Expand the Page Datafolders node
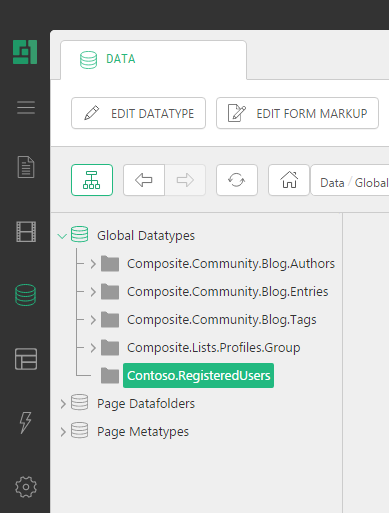The image size is (389, 513). [x=63, y=404]
